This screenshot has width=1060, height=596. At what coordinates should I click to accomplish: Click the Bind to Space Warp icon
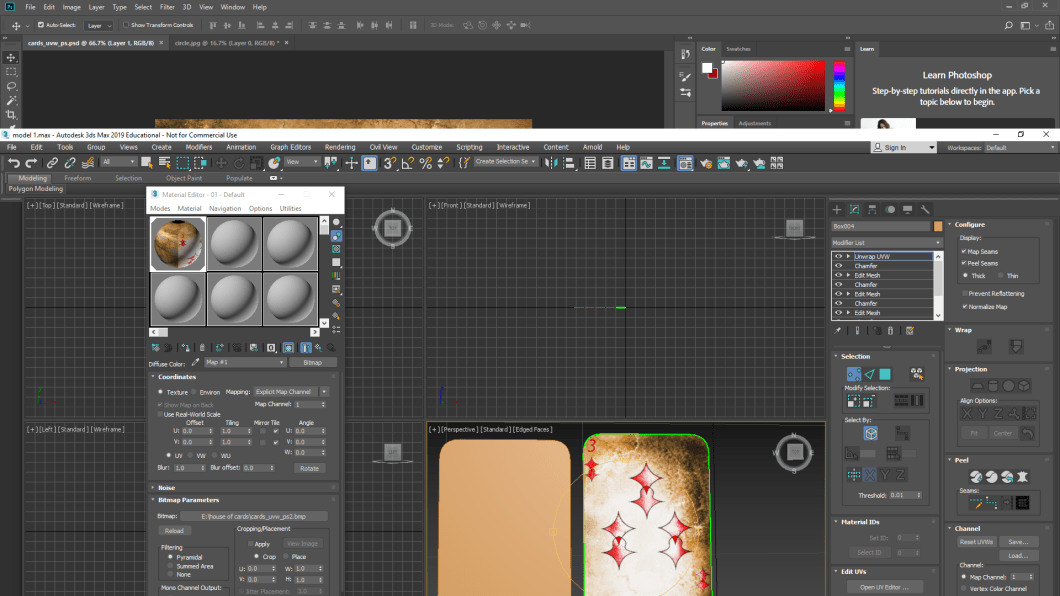tap(88, 163)
